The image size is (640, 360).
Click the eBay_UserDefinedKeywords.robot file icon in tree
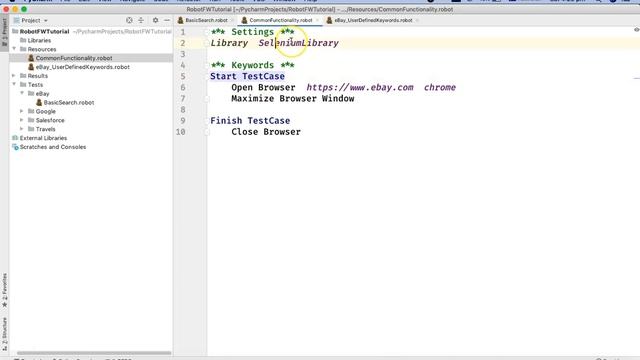(x=31, y=67)
